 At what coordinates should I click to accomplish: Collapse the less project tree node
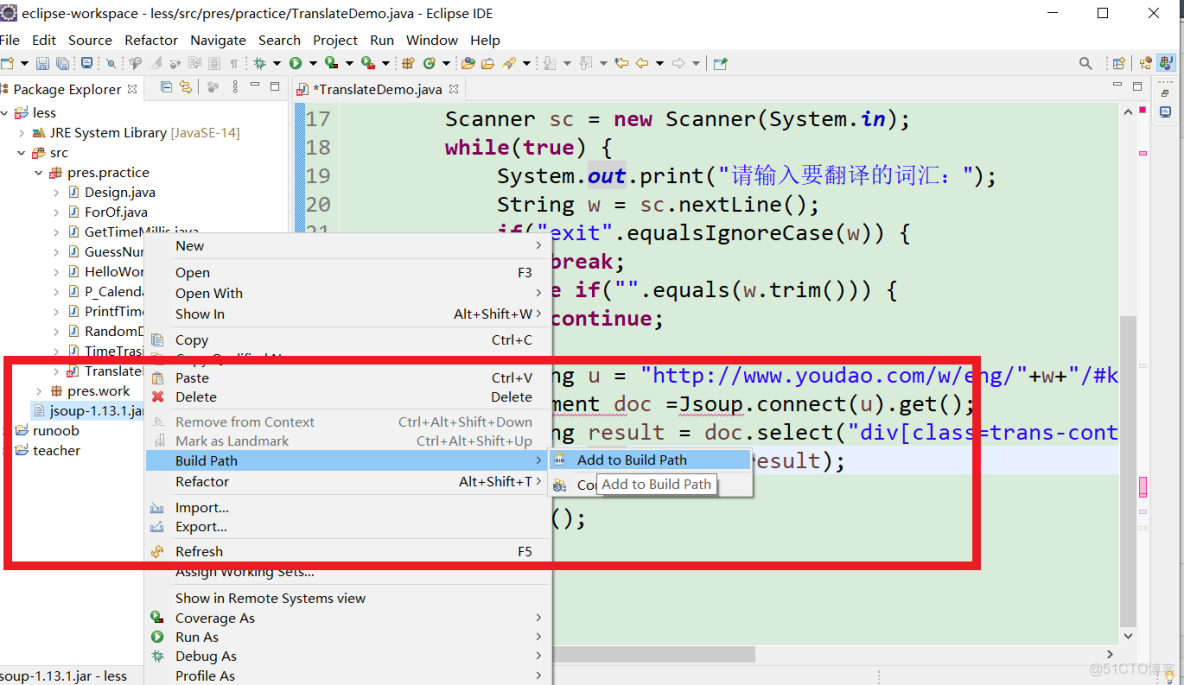[x=5, y=113]
